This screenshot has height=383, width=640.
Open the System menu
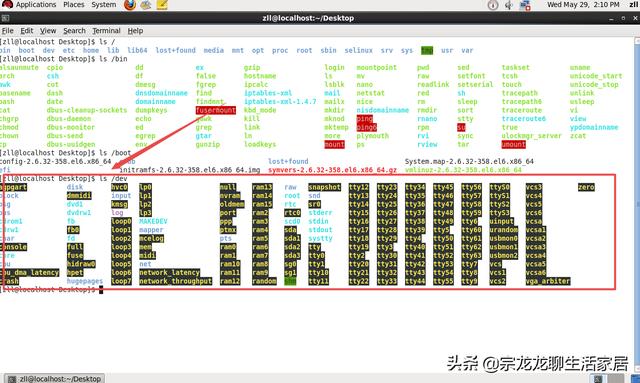[104, 5]
